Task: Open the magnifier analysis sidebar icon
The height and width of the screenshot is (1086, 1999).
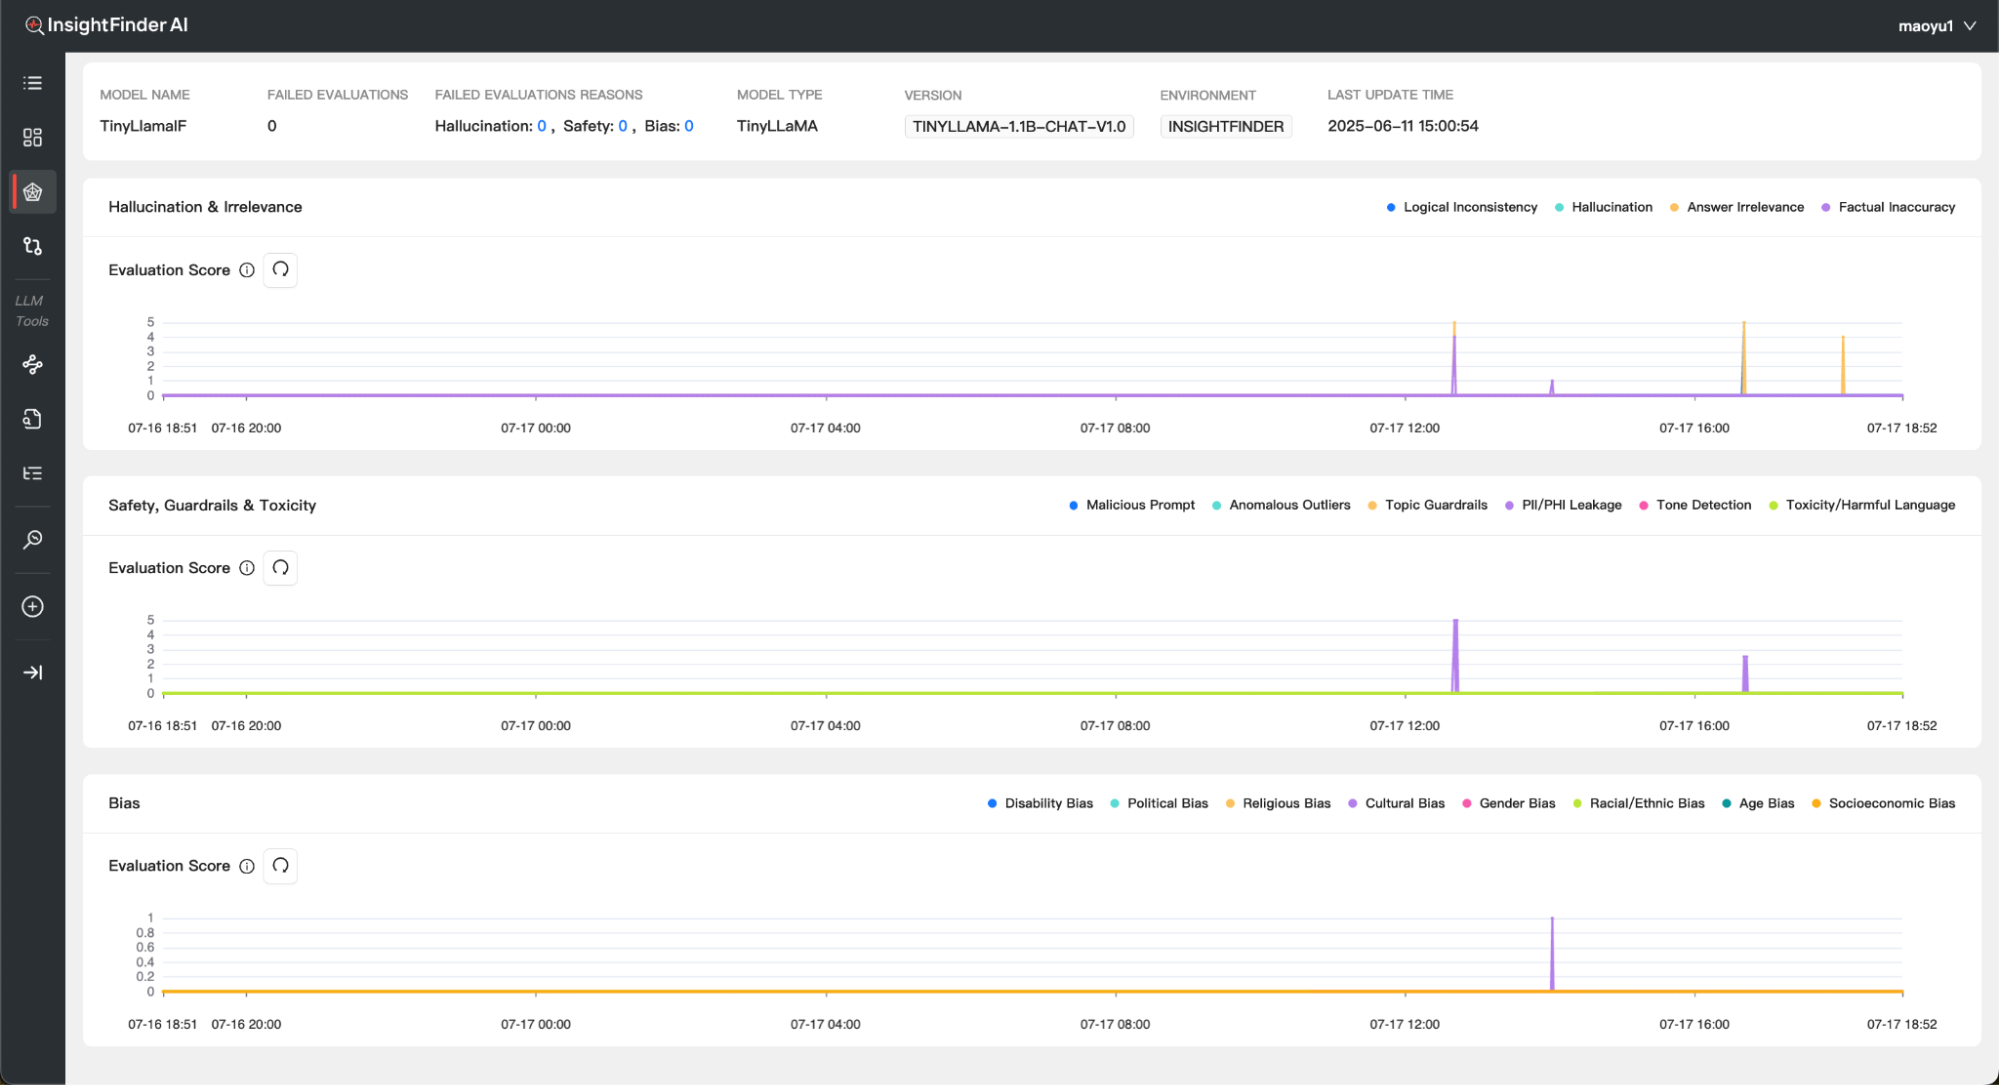Action: click(32, 540)
